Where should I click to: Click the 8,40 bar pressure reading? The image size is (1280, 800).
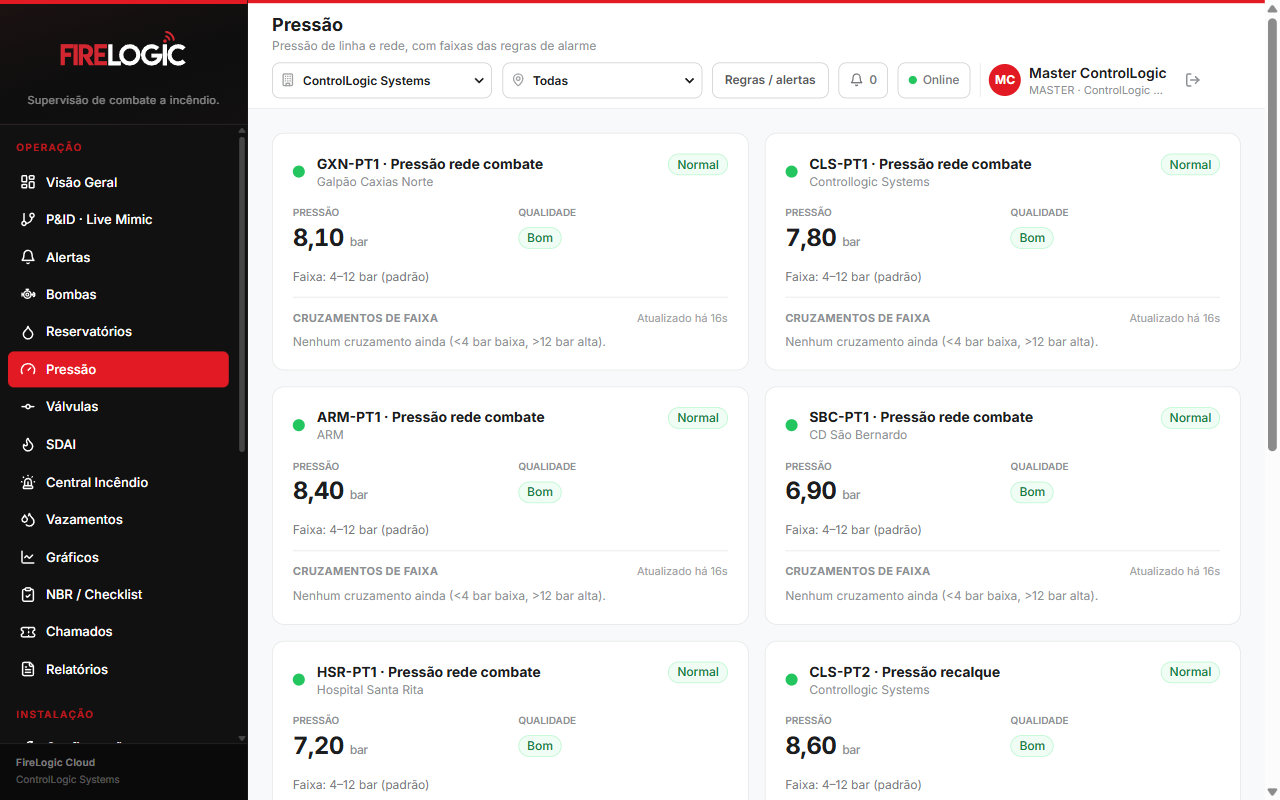tap(330, 492)
